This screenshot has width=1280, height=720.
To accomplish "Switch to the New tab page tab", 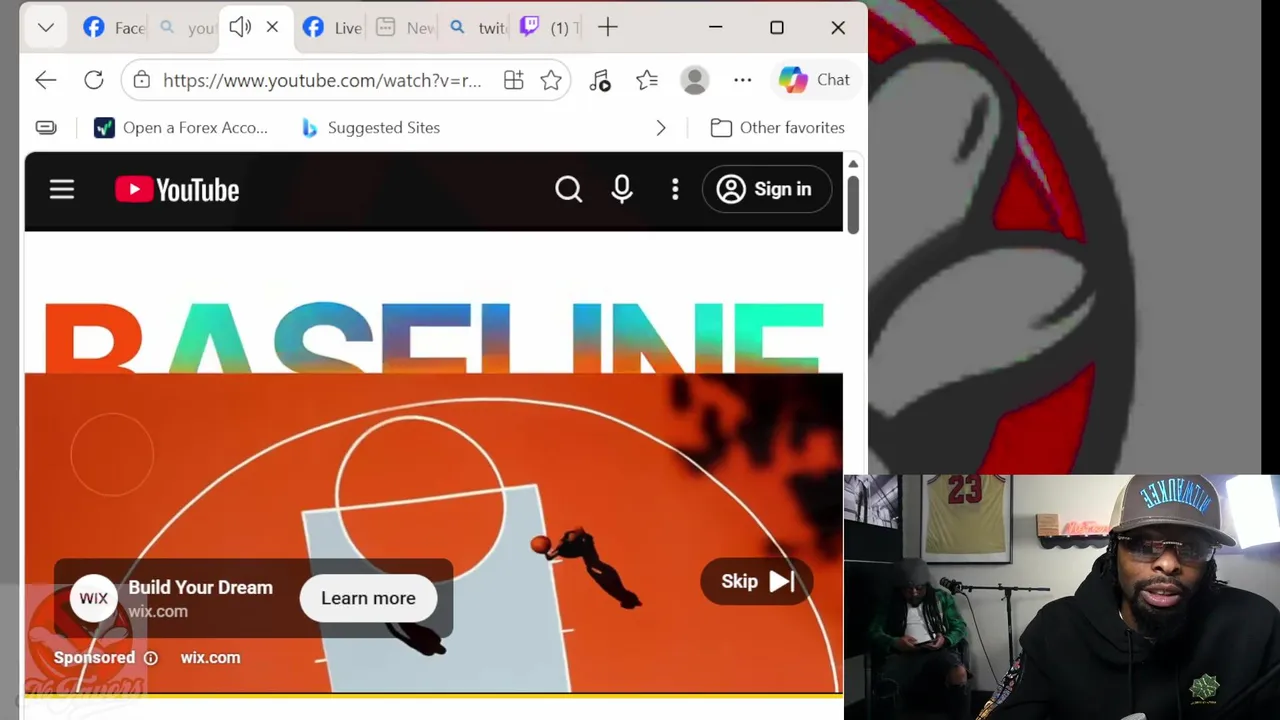I will point(404,28).
